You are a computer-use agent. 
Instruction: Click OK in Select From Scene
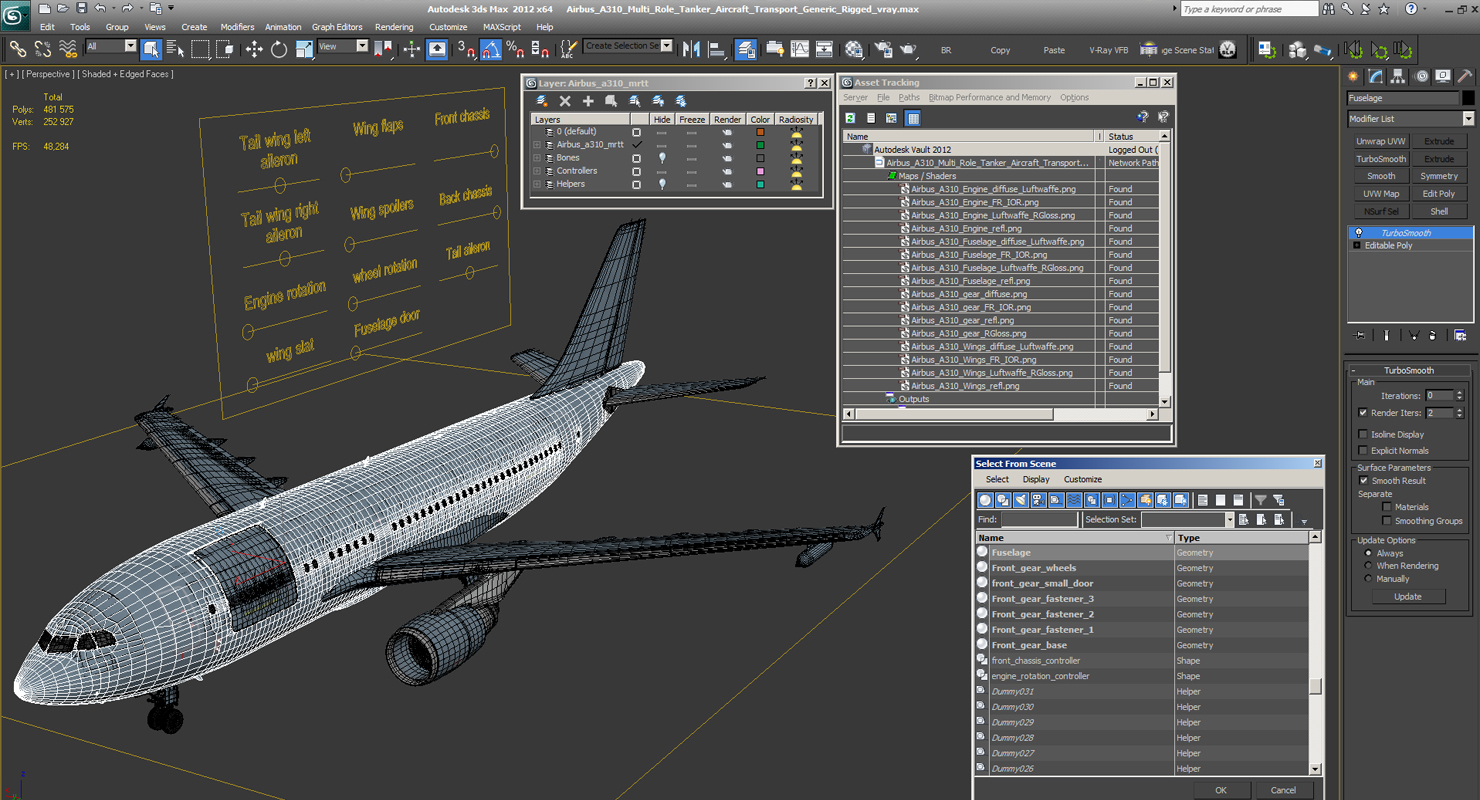point(1220,790)
